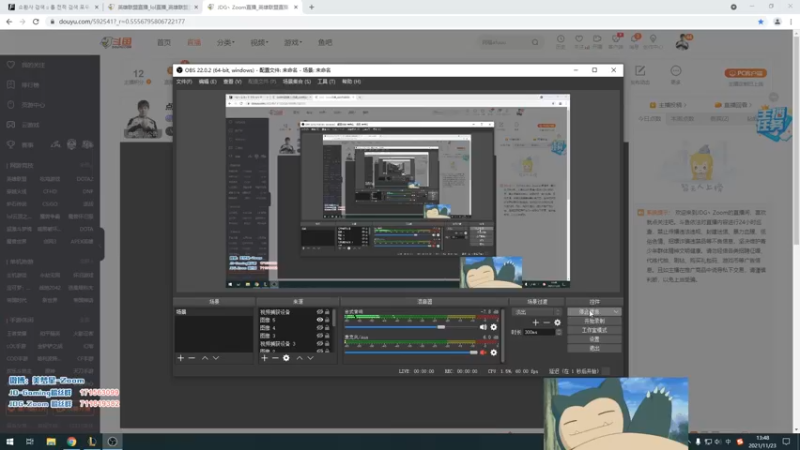Image resolution: width=800 pixels, height=450 pixels.
Task: Open the scene transition dropdown
Action: 537,312
